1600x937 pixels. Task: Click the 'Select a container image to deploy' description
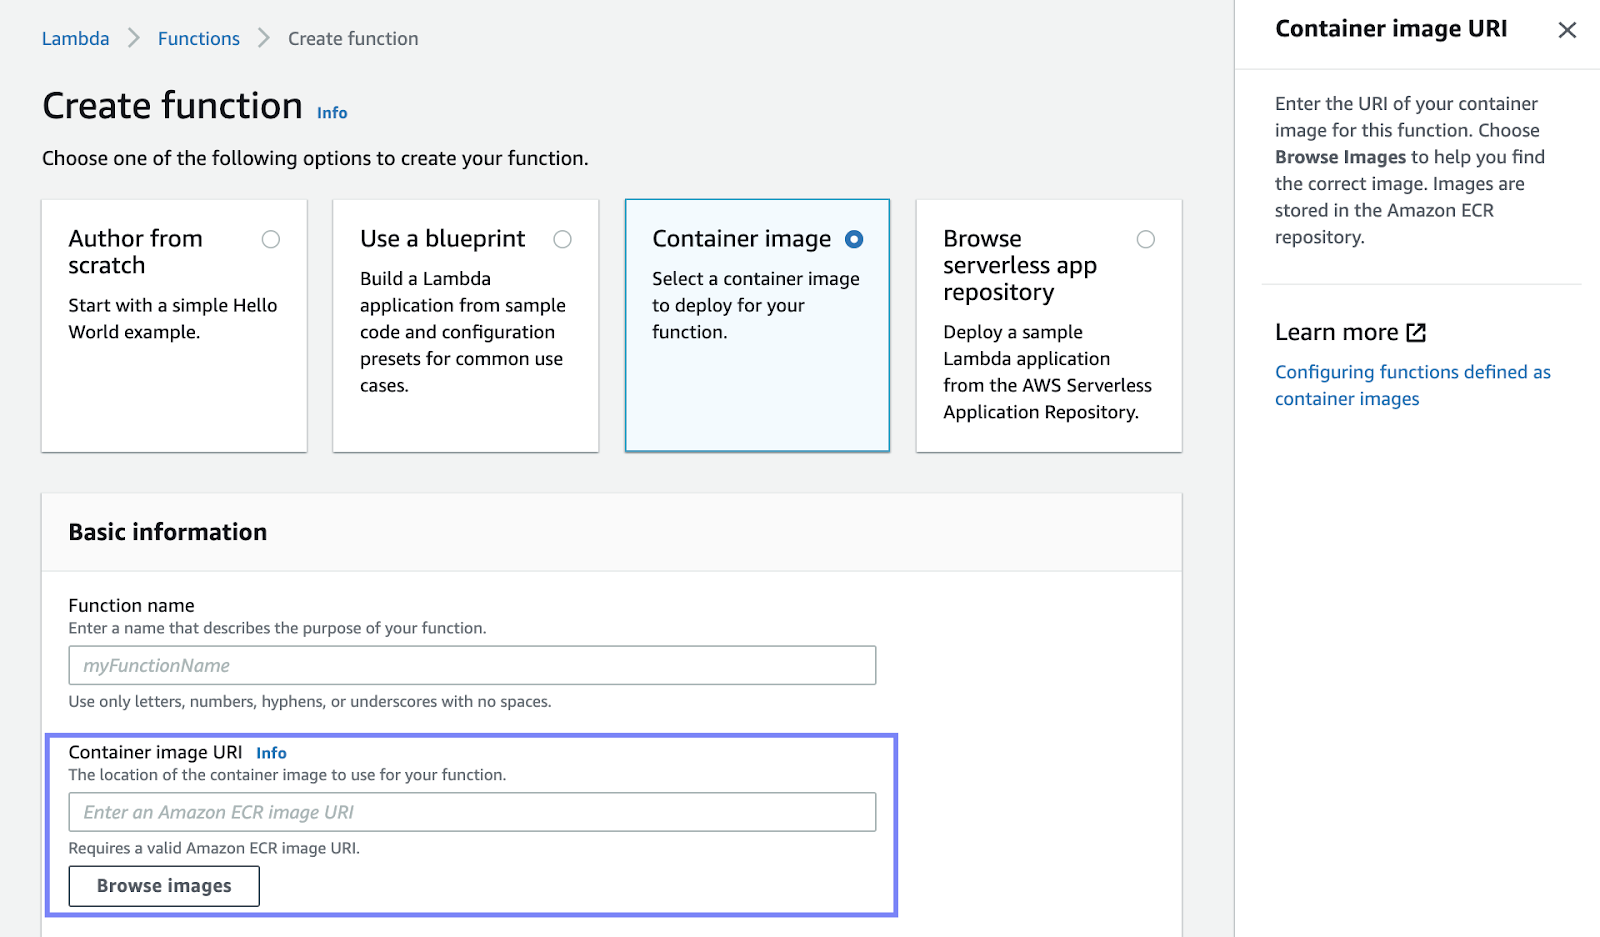pos(756,305)
